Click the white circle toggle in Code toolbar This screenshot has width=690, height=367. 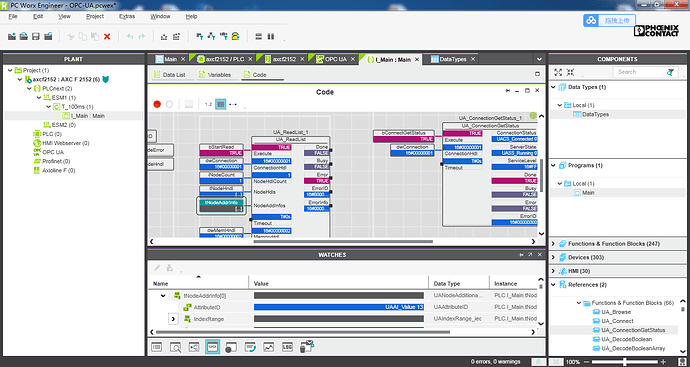coord(169,104)
